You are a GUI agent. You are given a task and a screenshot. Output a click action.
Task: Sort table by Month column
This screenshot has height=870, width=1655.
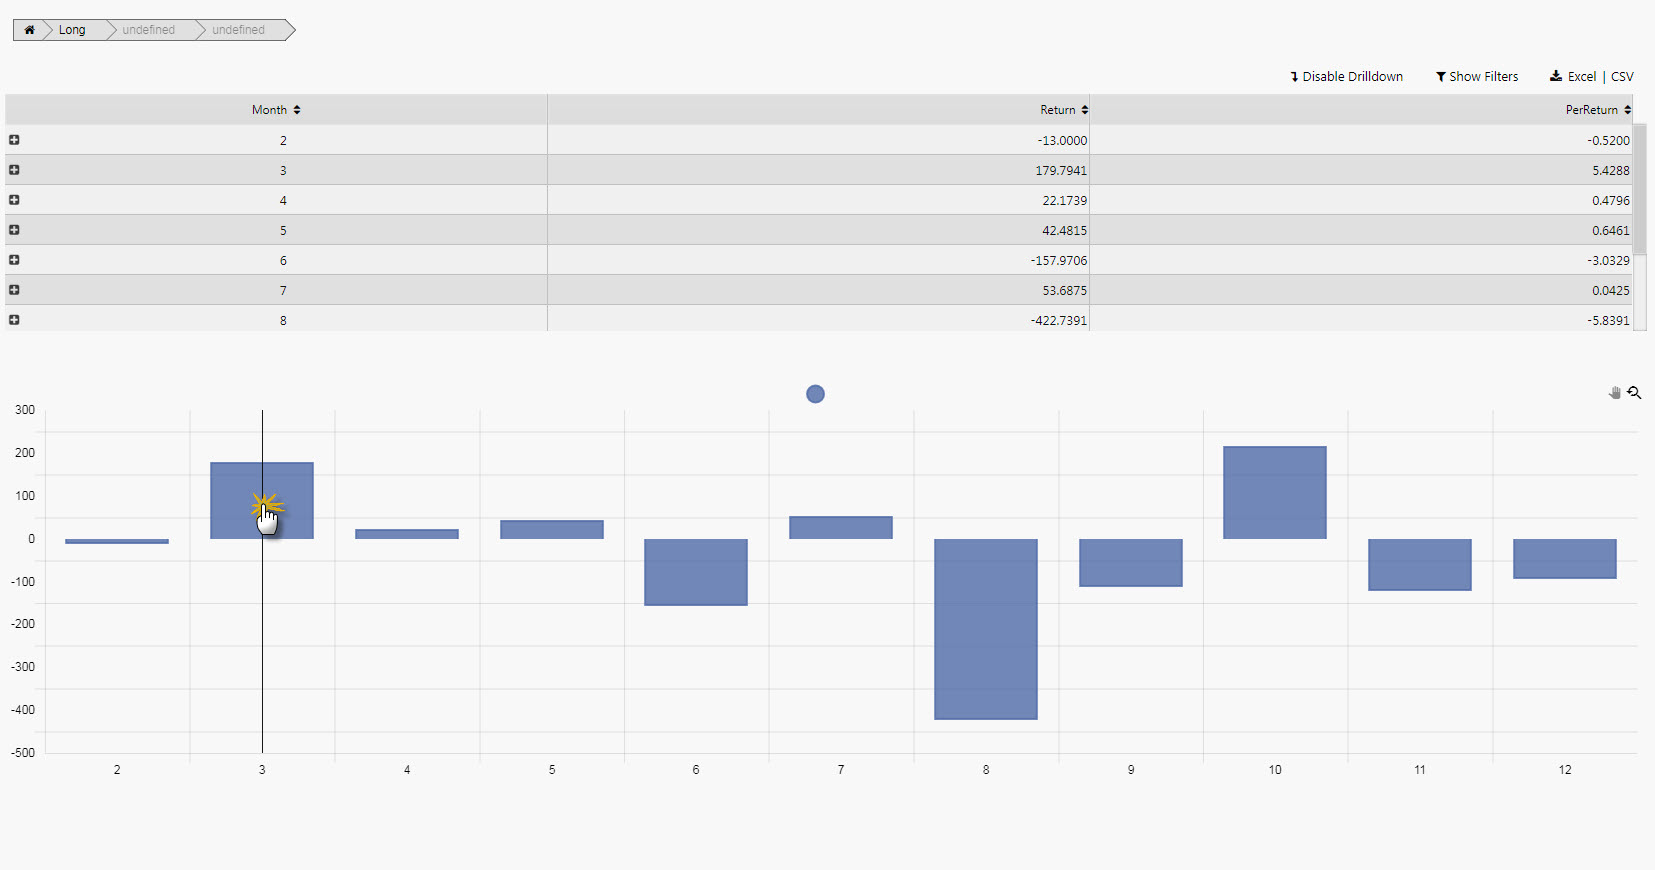(296, 110)
